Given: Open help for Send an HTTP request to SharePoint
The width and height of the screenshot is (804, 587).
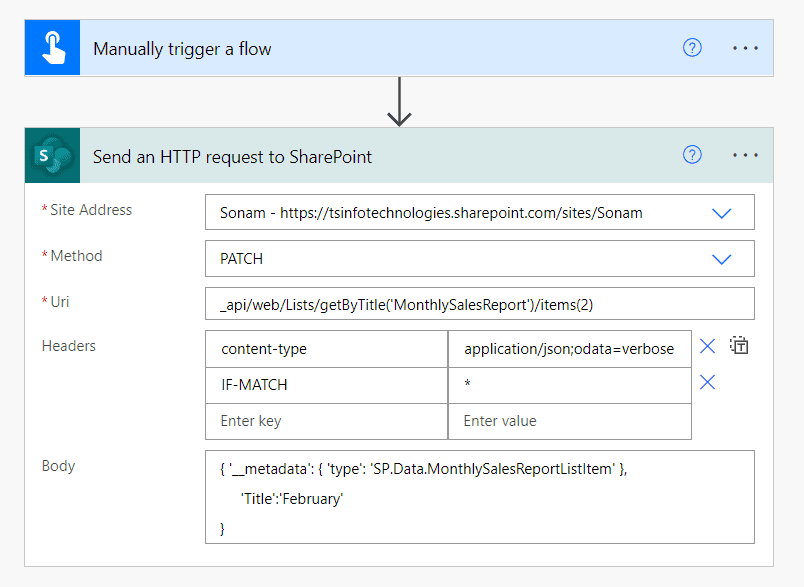Looking at the screenshot, I should click(x=692, y=154).
